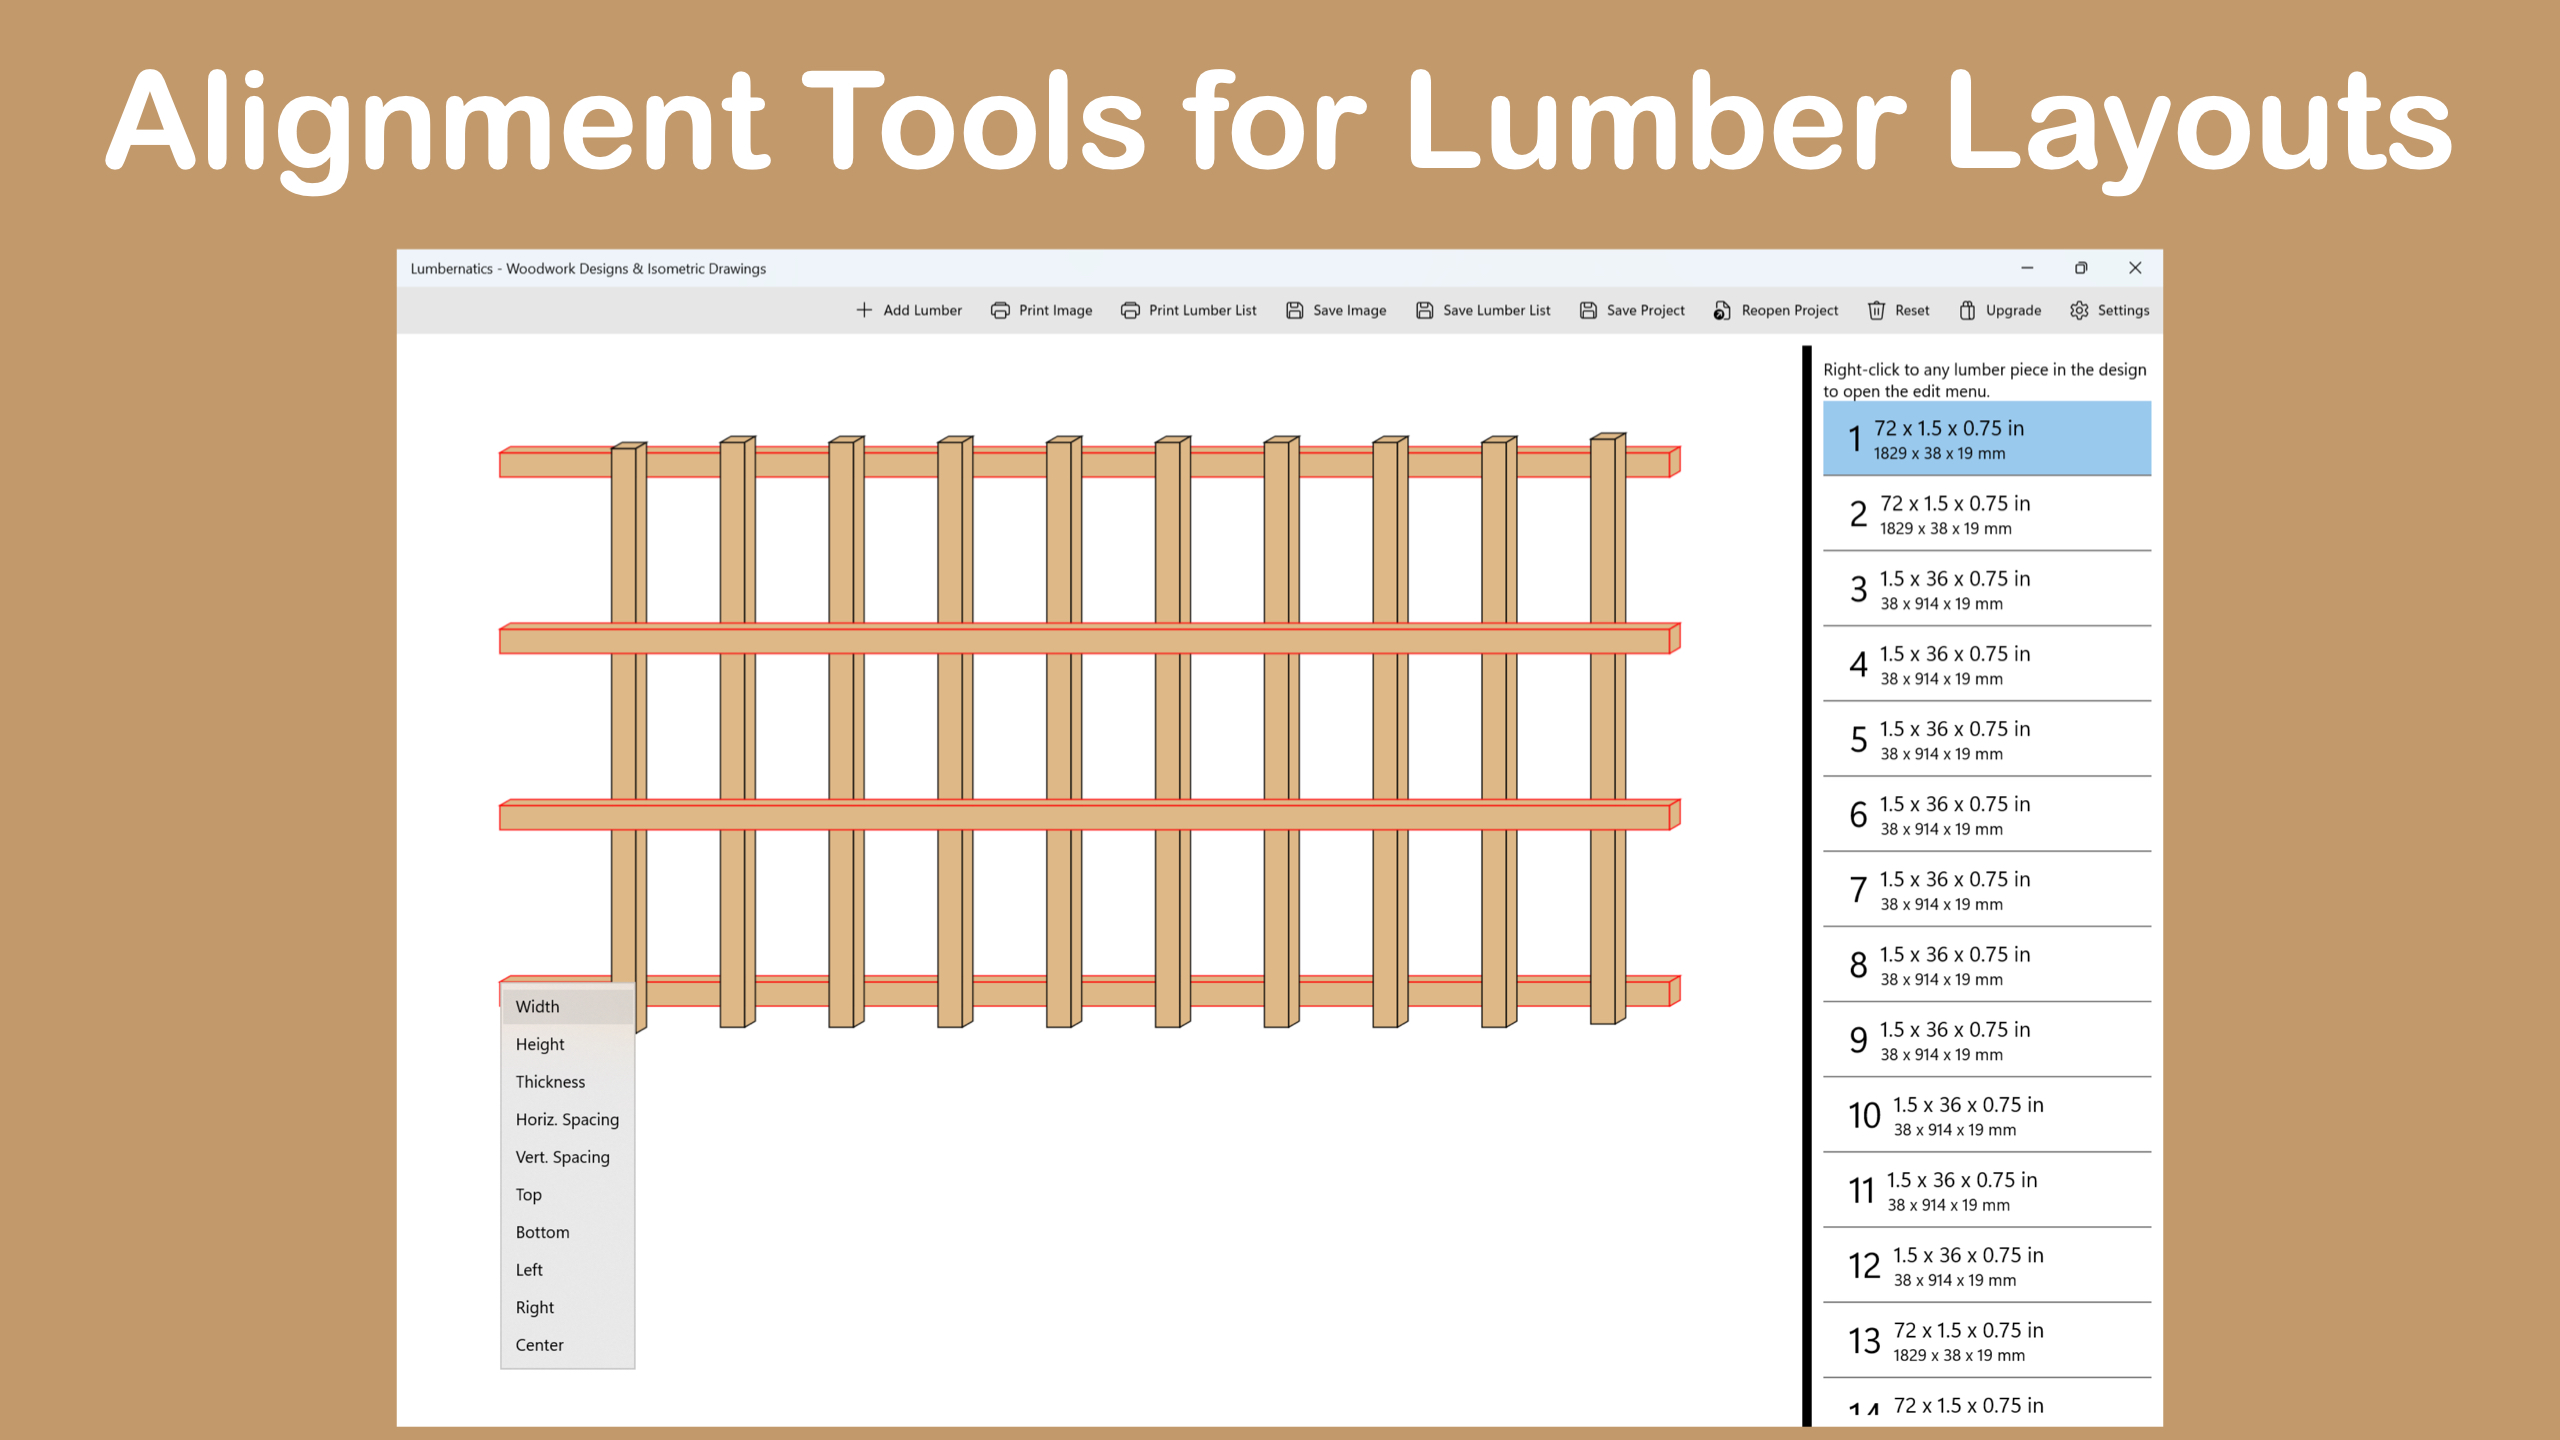Image resolution: width=2560 pixels, height=1440 pixels.
Task: Pick the Bottom alignment option
Action: pos(542,1232)
